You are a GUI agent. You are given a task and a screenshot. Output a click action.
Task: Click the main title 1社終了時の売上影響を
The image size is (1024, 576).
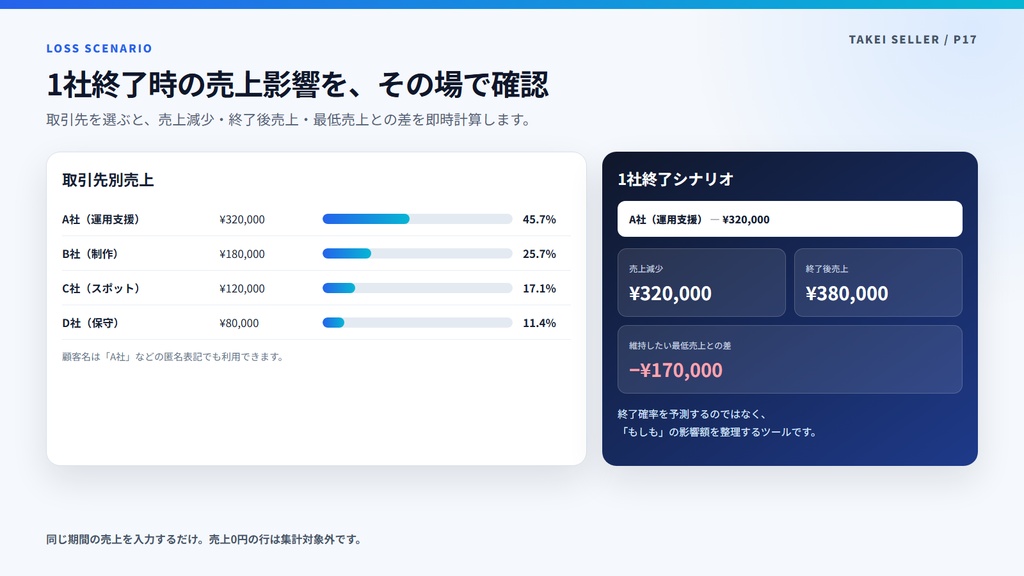pos(297,84)
